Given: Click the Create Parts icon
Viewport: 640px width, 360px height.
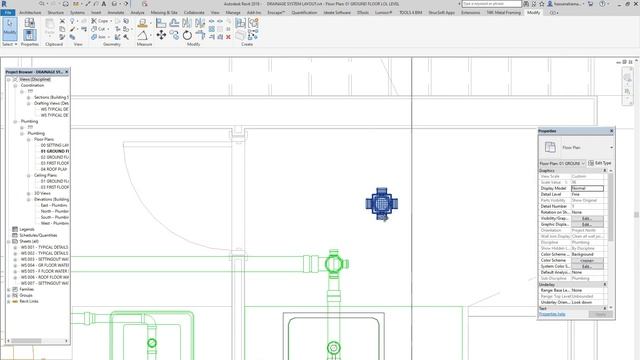Looking at the screenshot, I should [240, 35].
